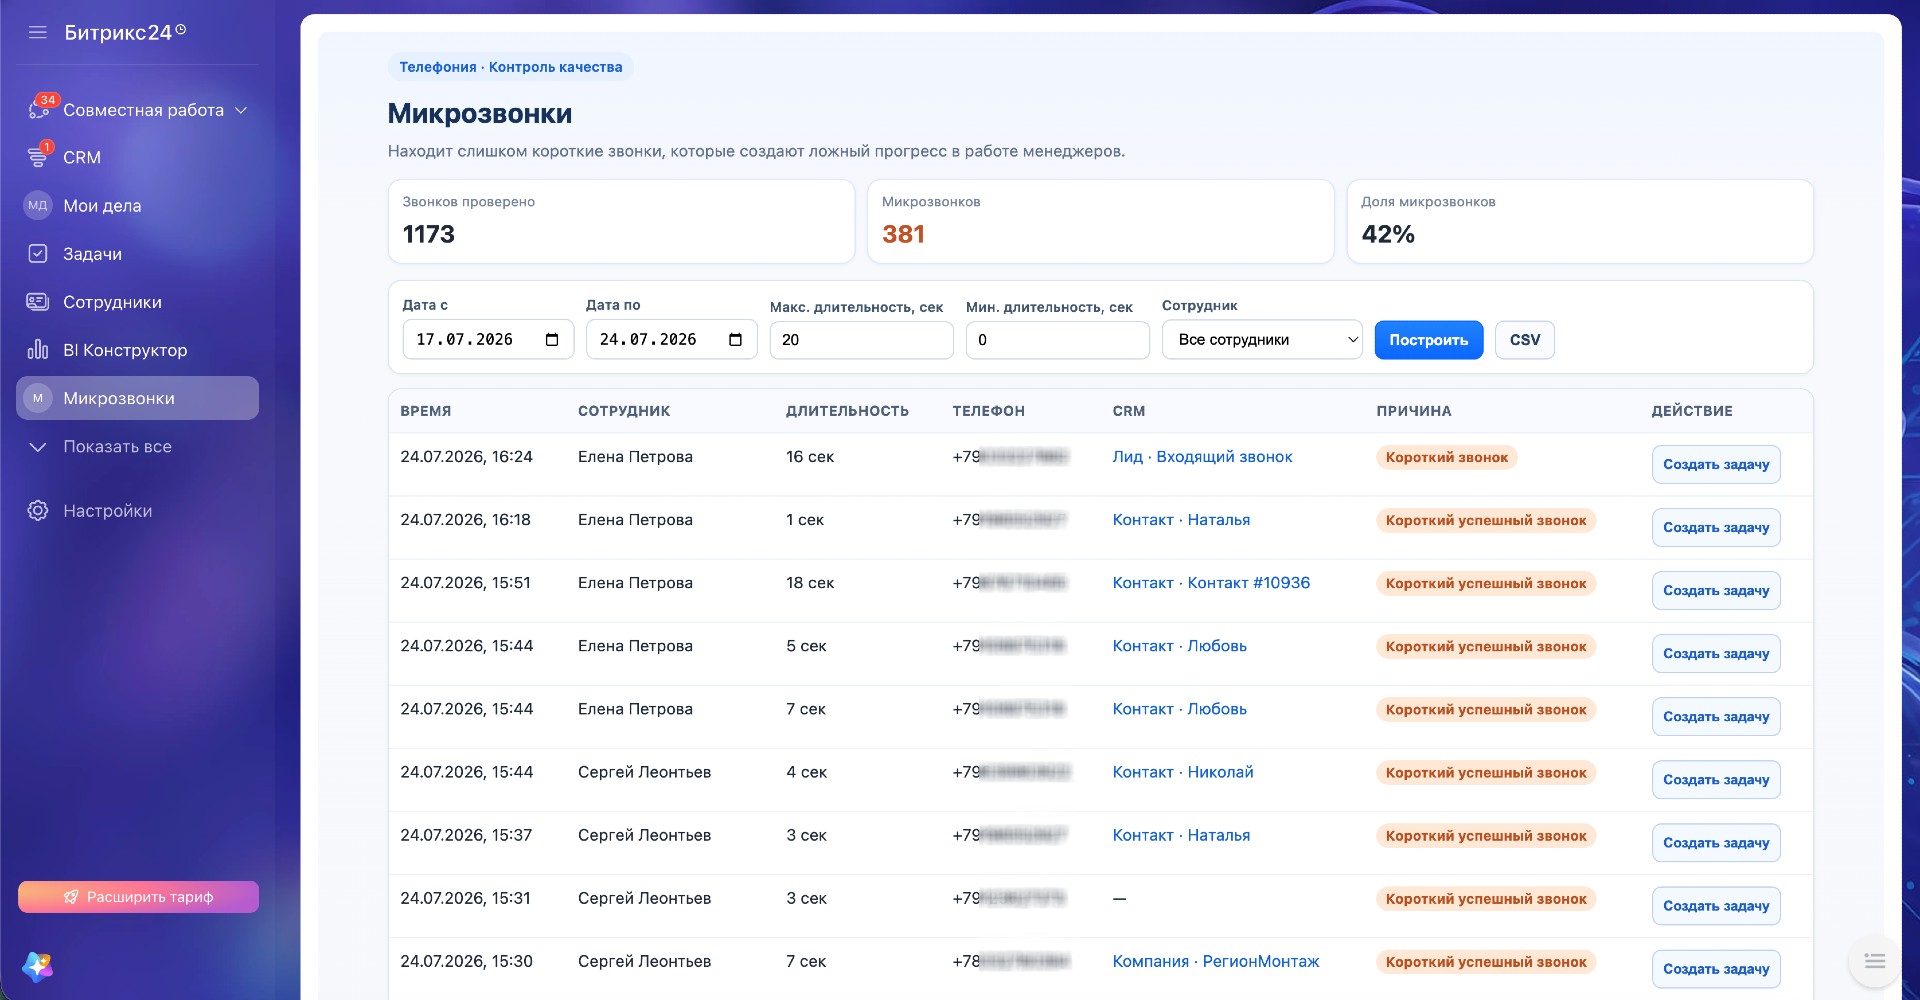Open the calendar picker for the Дата с field
Screen dimensions: 1920x1000
552,340
